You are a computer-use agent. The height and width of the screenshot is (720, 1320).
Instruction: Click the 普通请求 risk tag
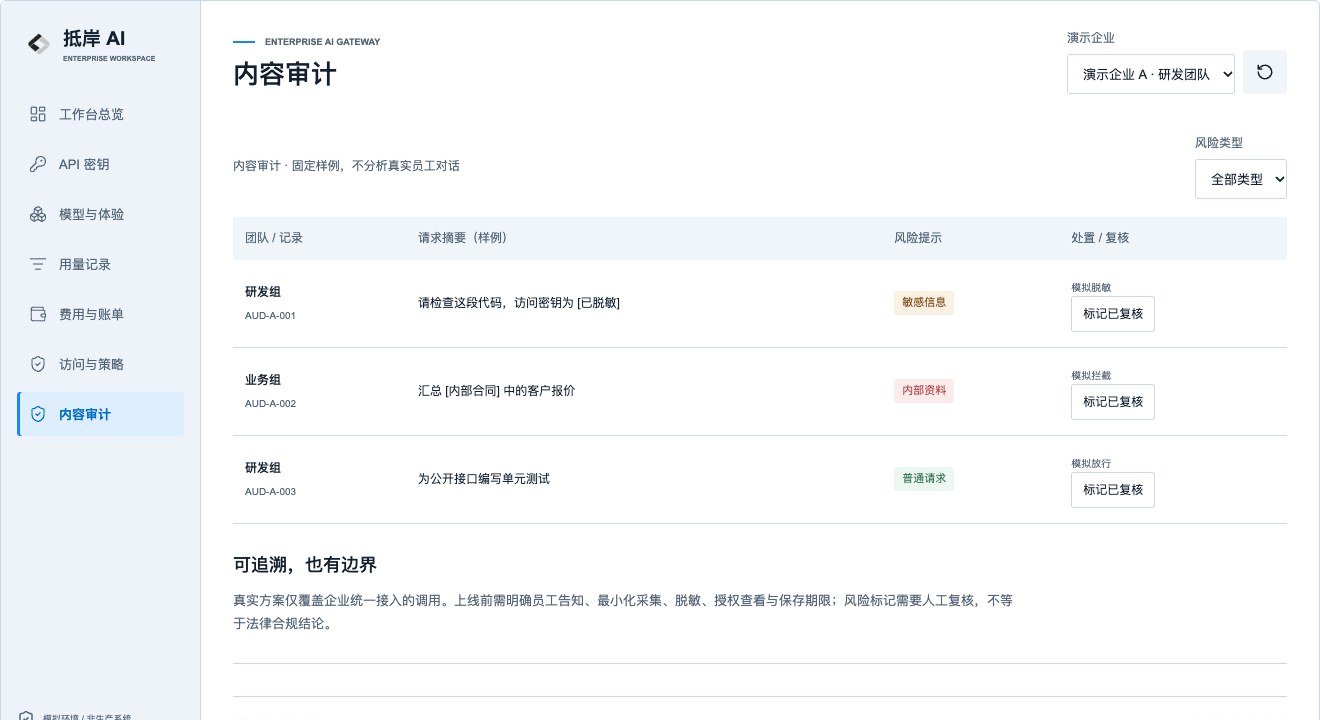[924, 478]
